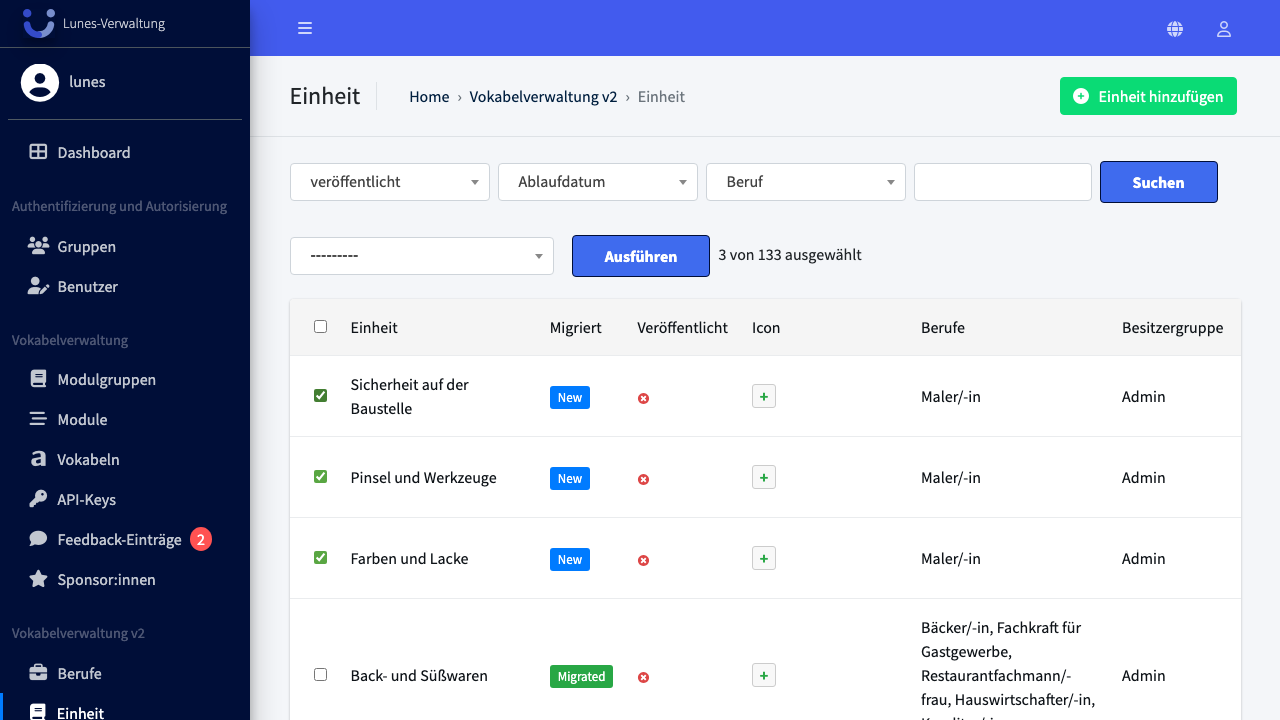Sort by the Einheit column header

coord(374,328)
